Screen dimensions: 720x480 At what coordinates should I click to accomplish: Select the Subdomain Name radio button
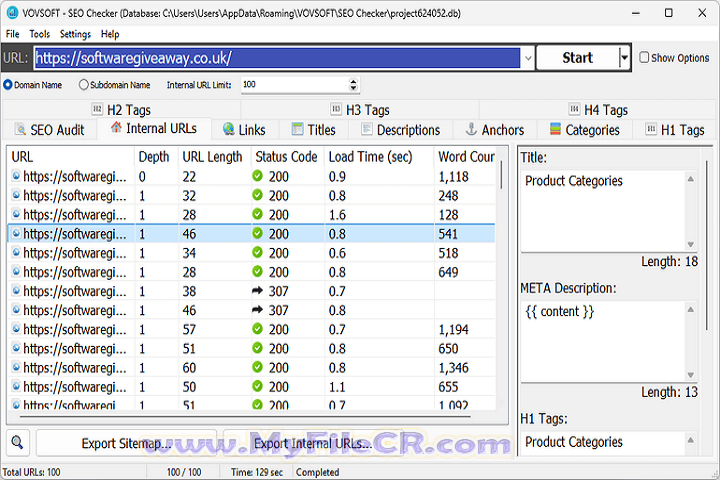[x=83, y=85]
